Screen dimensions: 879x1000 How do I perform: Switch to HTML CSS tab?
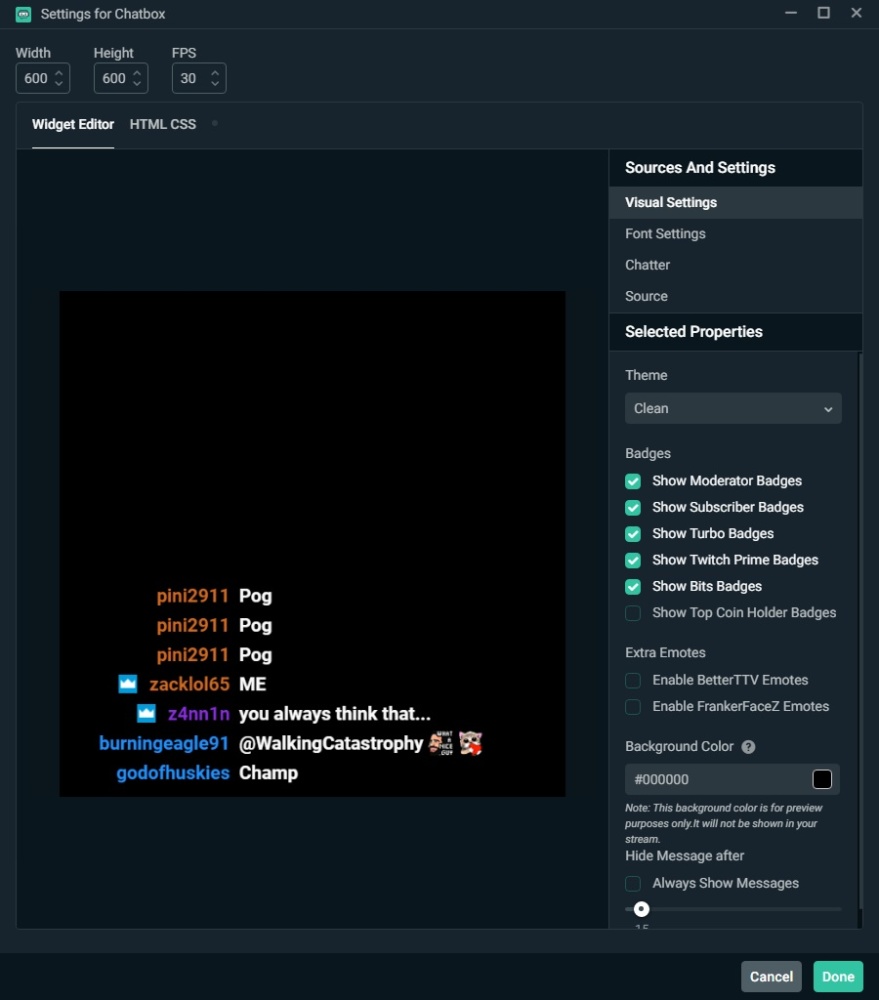click(163, 124)
